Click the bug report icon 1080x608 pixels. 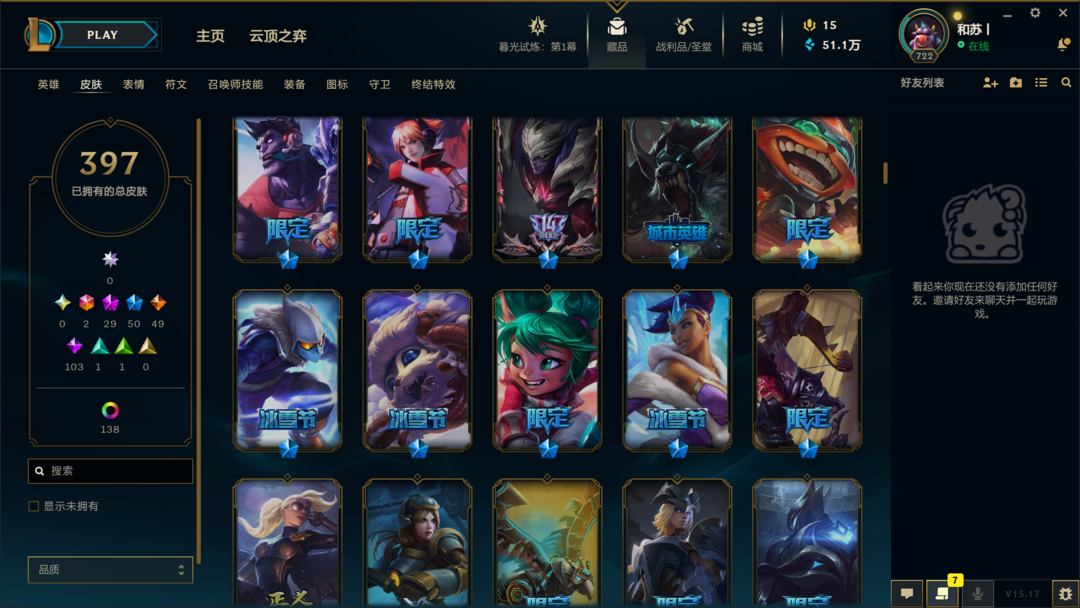1066,593
